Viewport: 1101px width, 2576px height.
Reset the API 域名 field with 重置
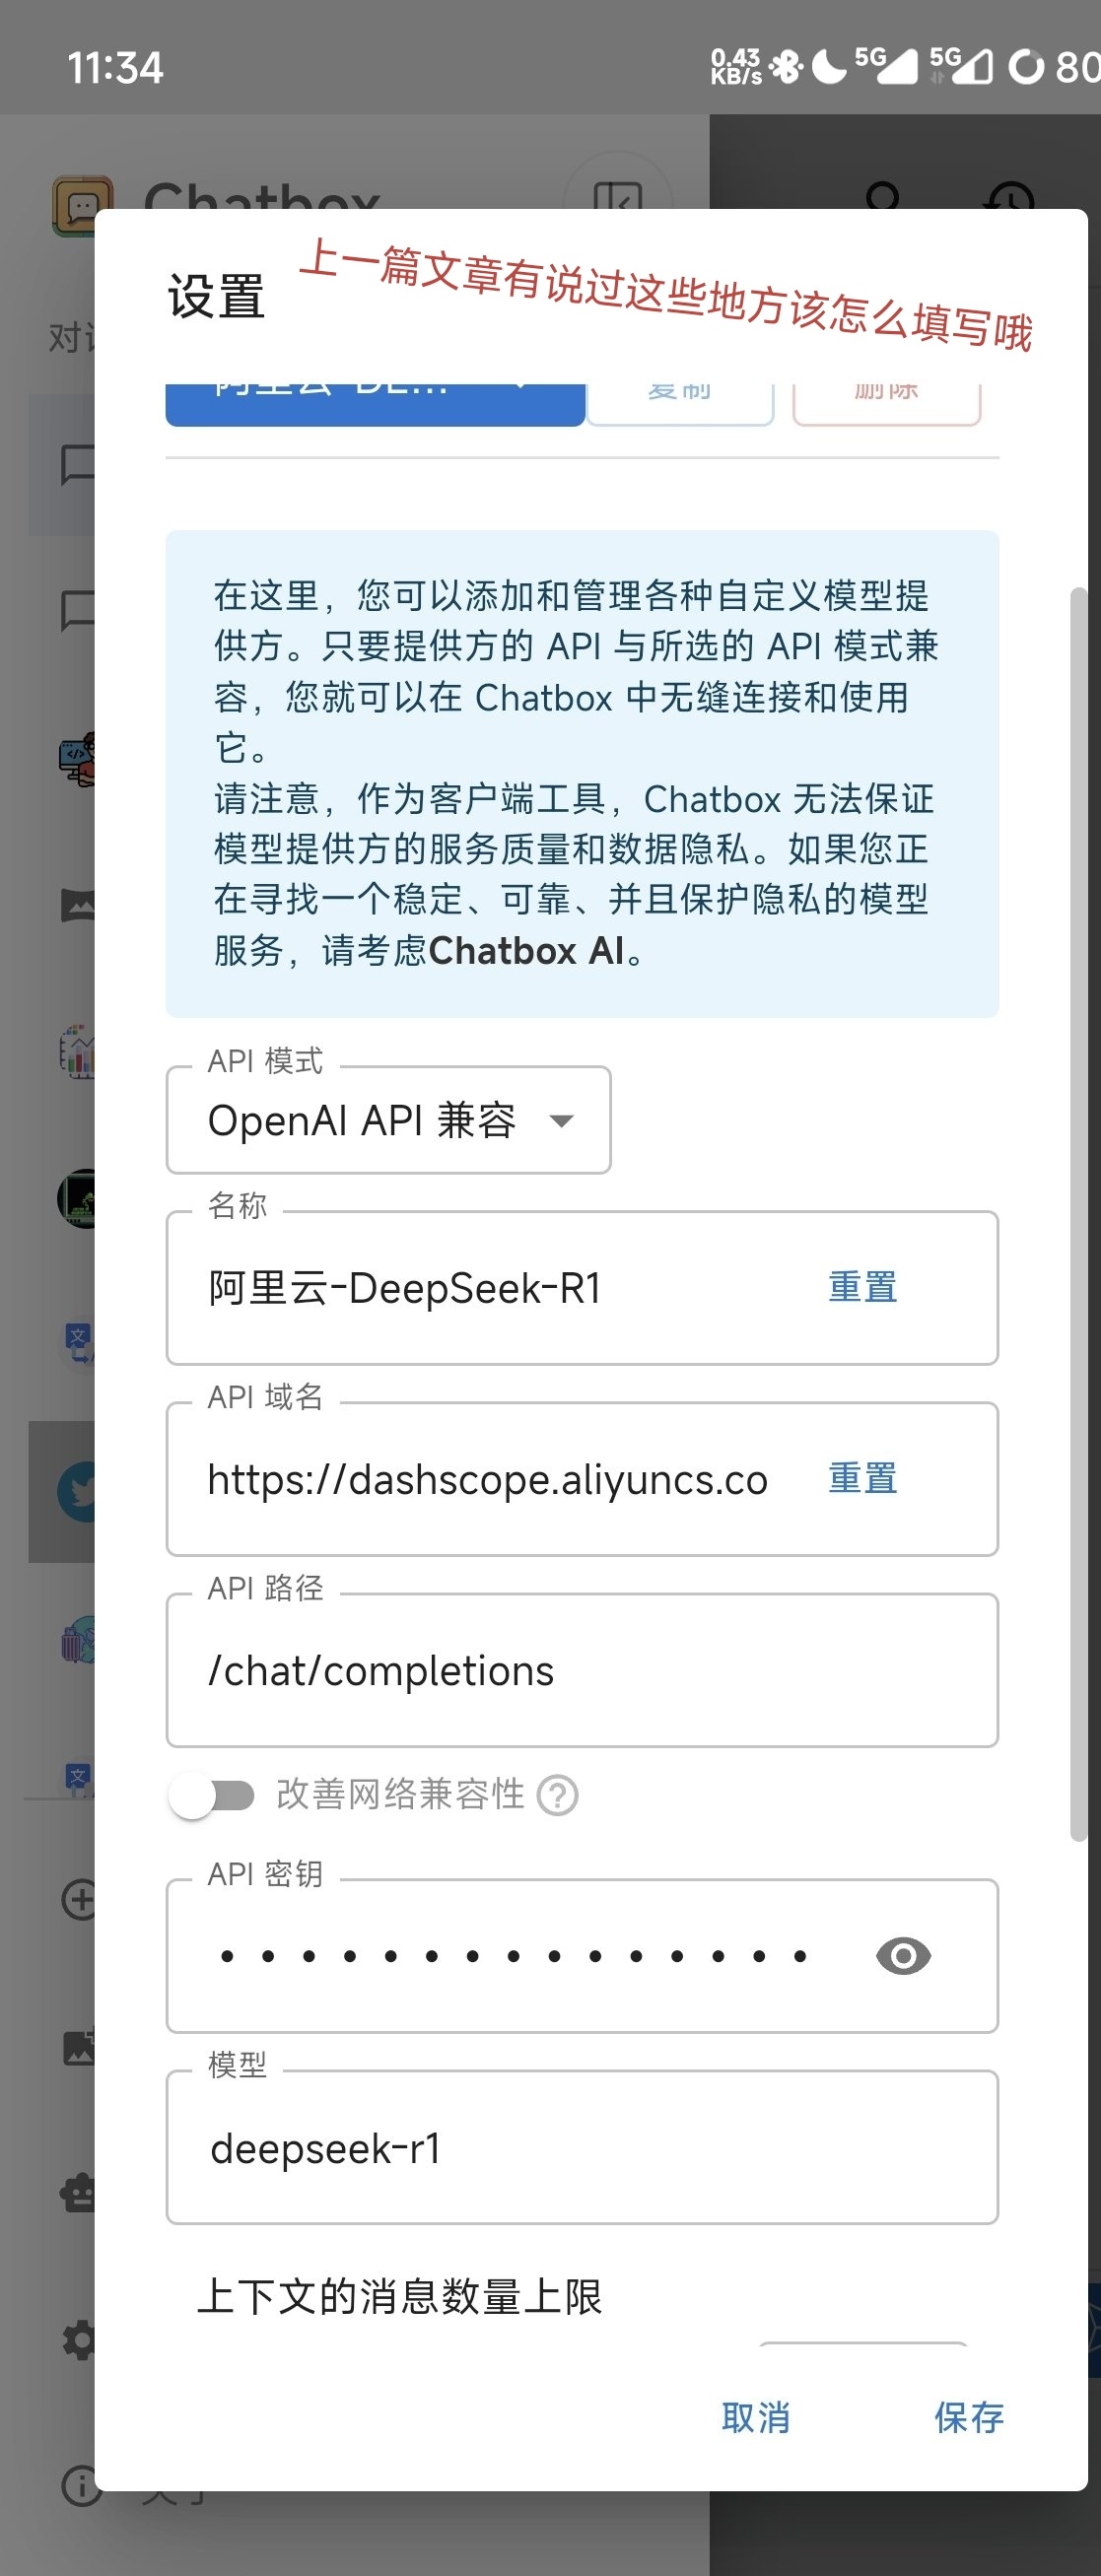863,1478
